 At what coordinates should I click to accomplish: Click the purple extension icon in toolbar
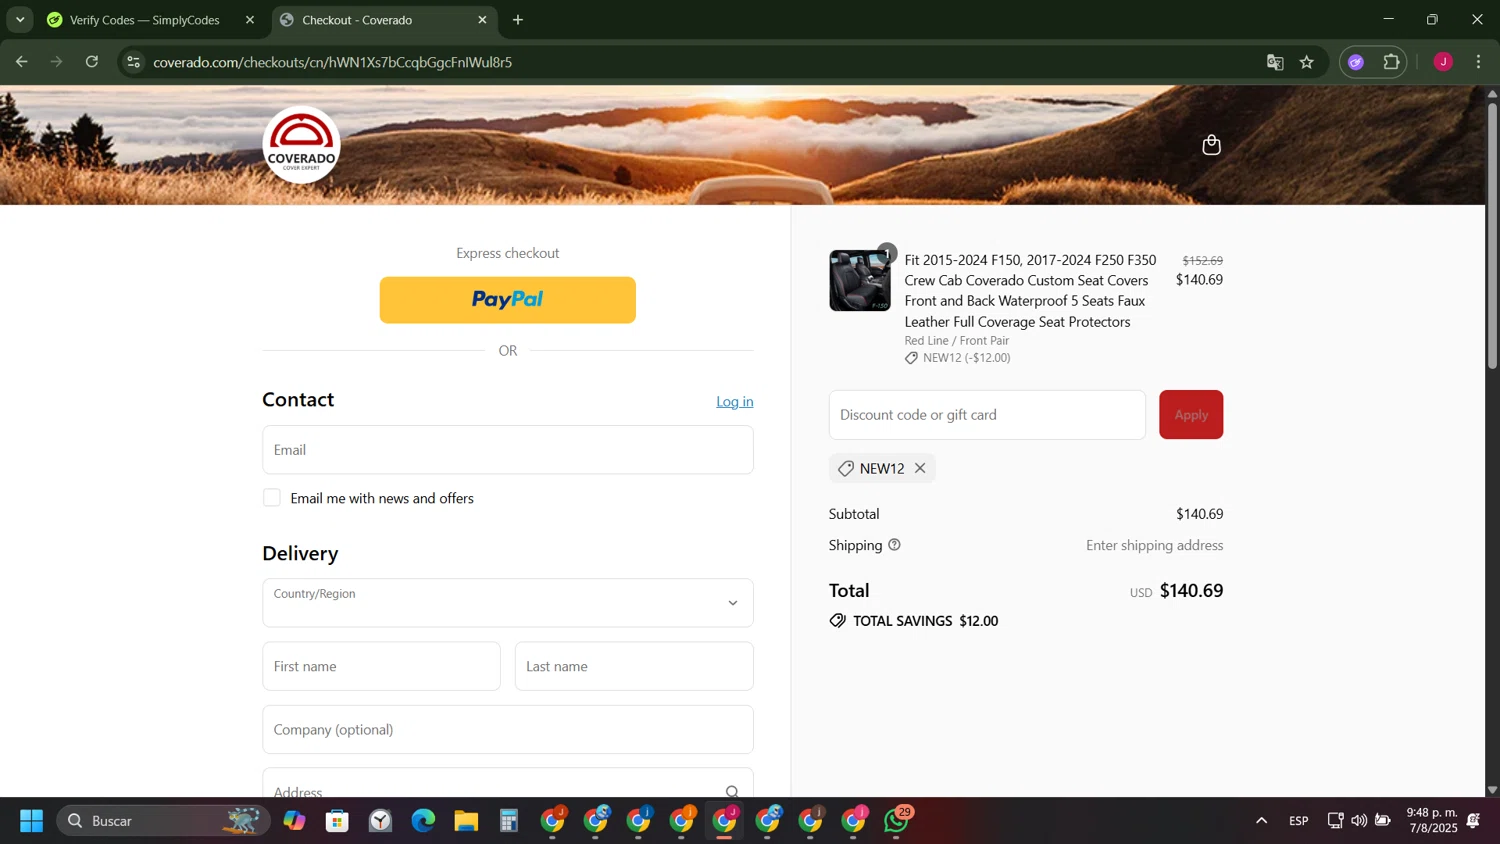1356,62
